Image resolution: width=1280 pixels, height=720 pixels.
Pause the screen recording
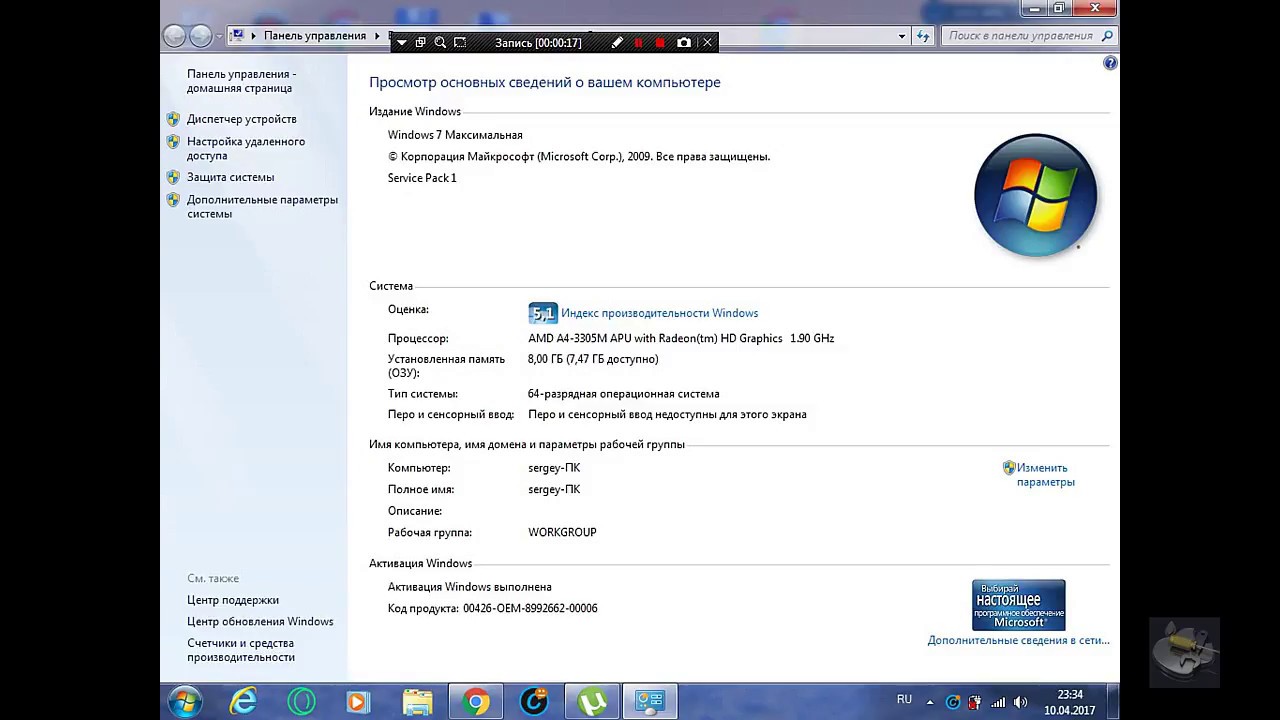tap(638, 43)
